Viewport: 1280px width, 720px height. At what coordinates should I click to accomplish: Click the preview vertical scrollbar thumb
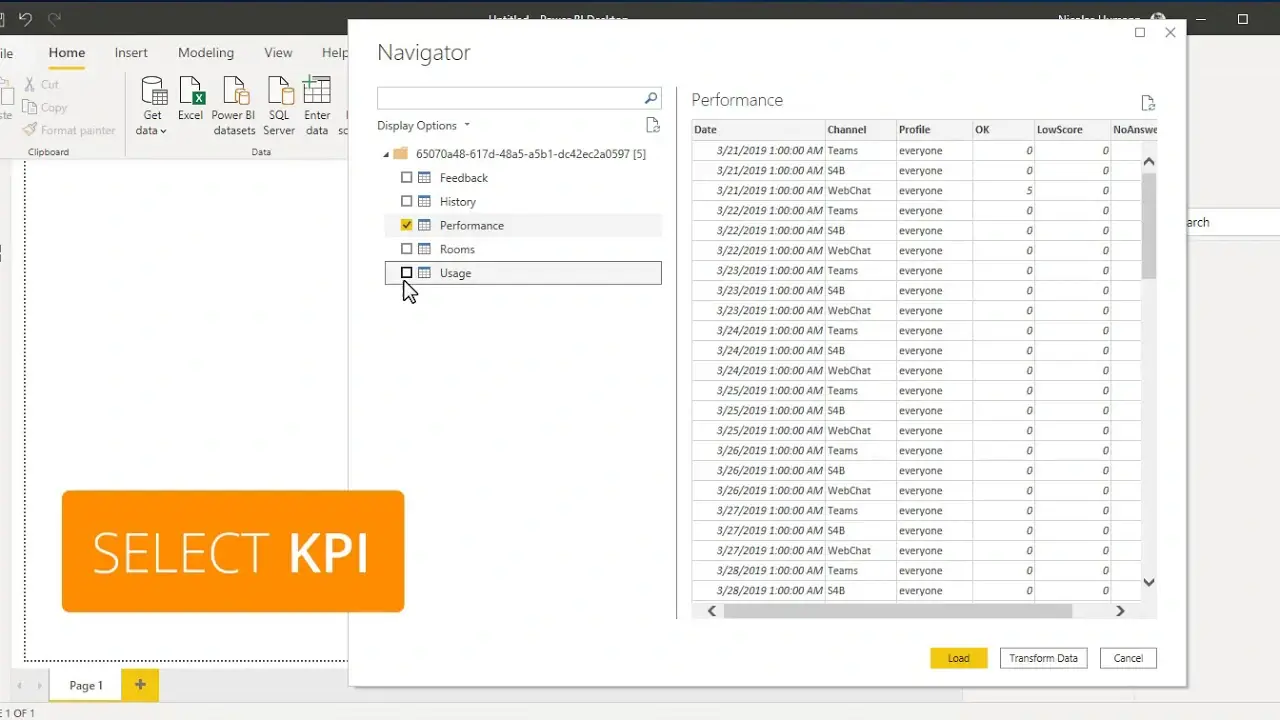coord(1149,225)
